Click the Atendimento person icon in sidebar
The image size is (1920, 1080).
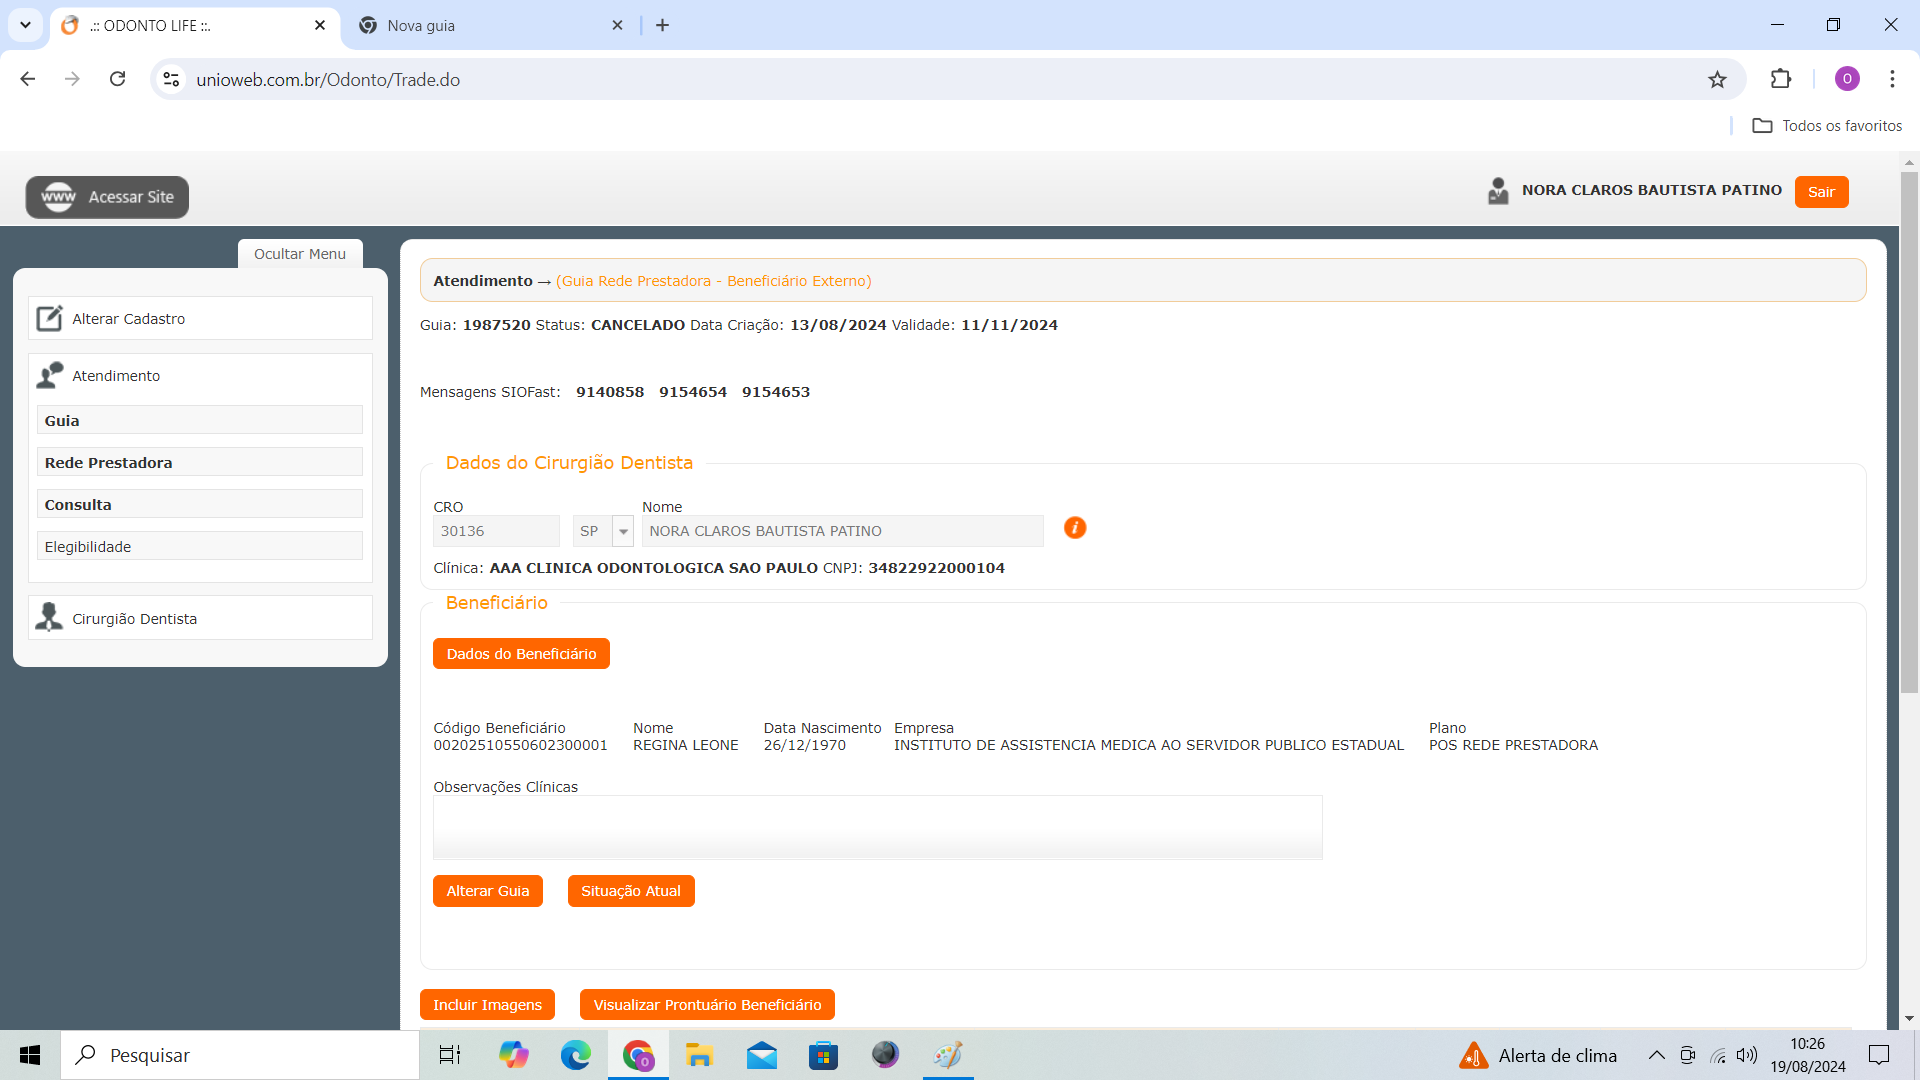click(x=49, y=376)
